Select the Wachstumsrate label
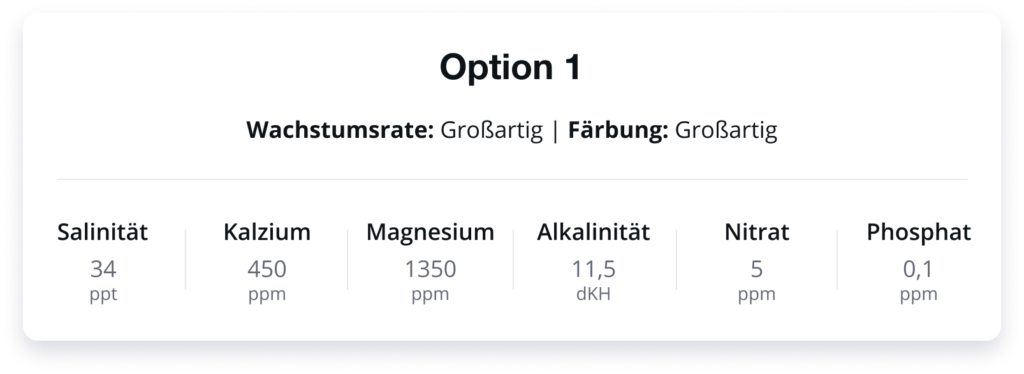The width and height of the screenshot is (1024, 374). 340,131
